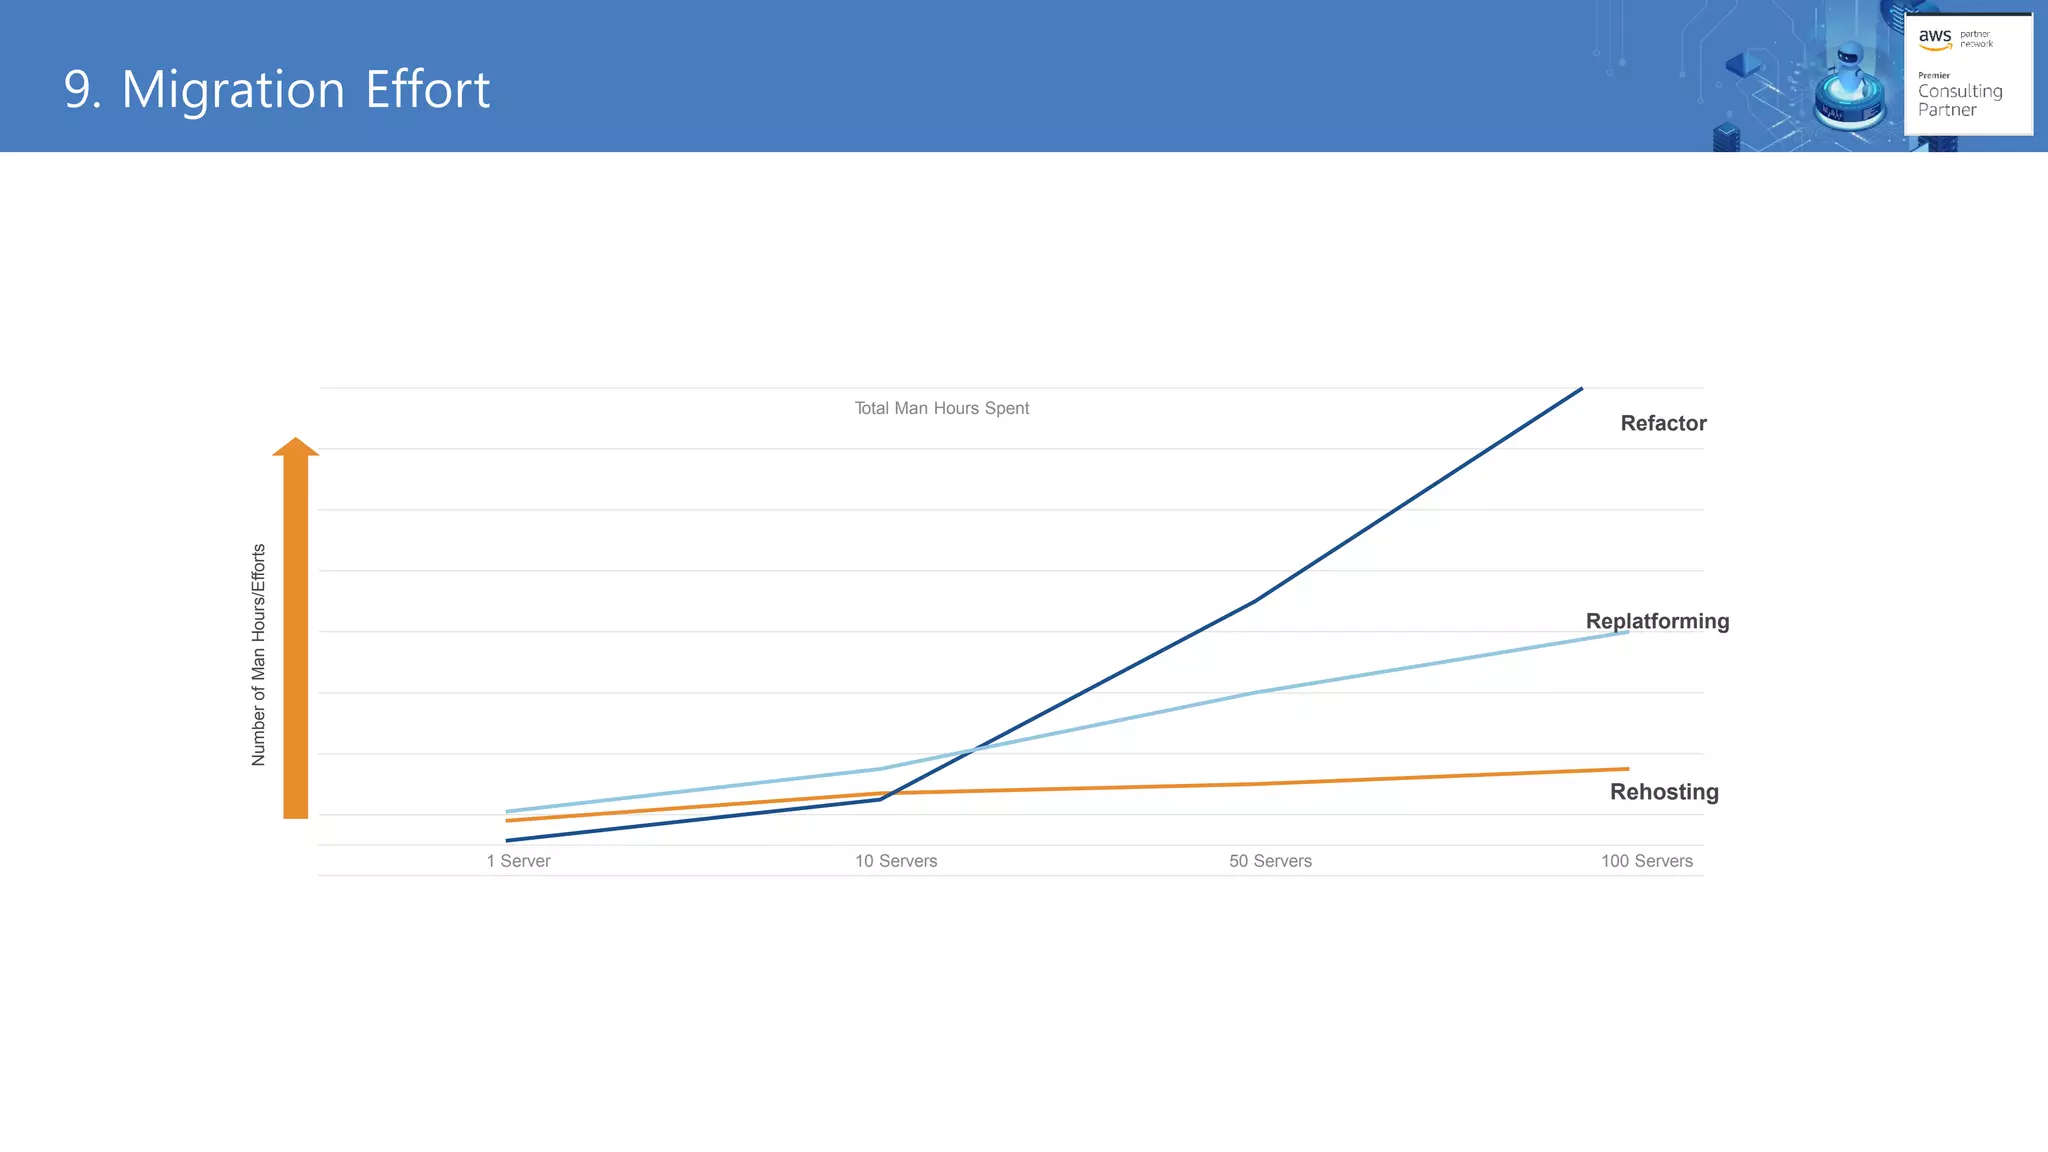This screenshot has width=2048, height=1152.
Task: Click the 'Total Man Hours Spent' chart title
Action: click(941, 408)
